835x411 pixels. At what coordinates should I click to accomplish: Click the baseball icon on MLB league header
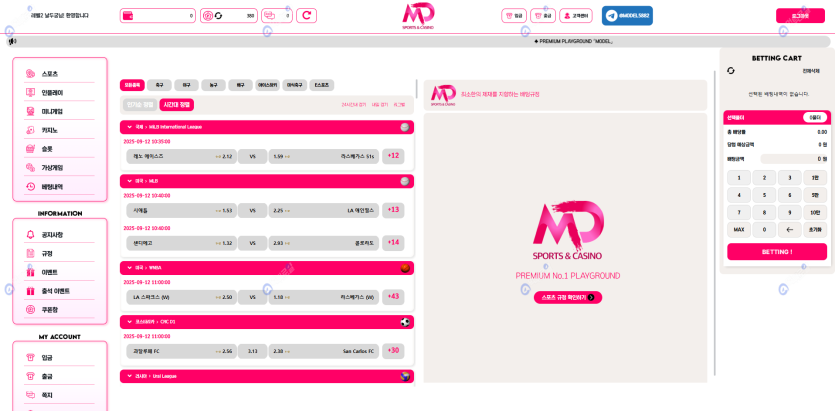coord(405,181)
